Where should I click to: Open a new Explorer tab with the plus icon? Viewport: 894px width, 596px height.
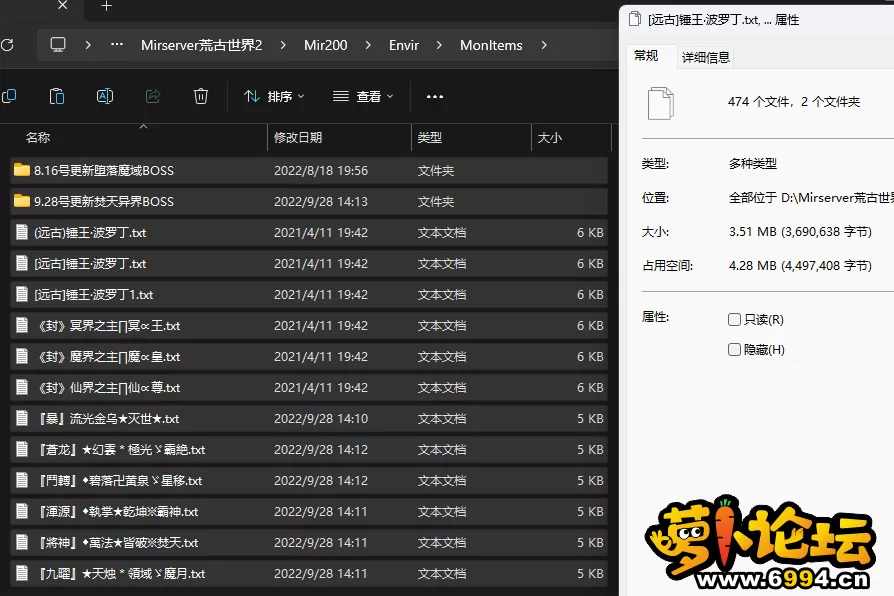click(x=106, y=6)
